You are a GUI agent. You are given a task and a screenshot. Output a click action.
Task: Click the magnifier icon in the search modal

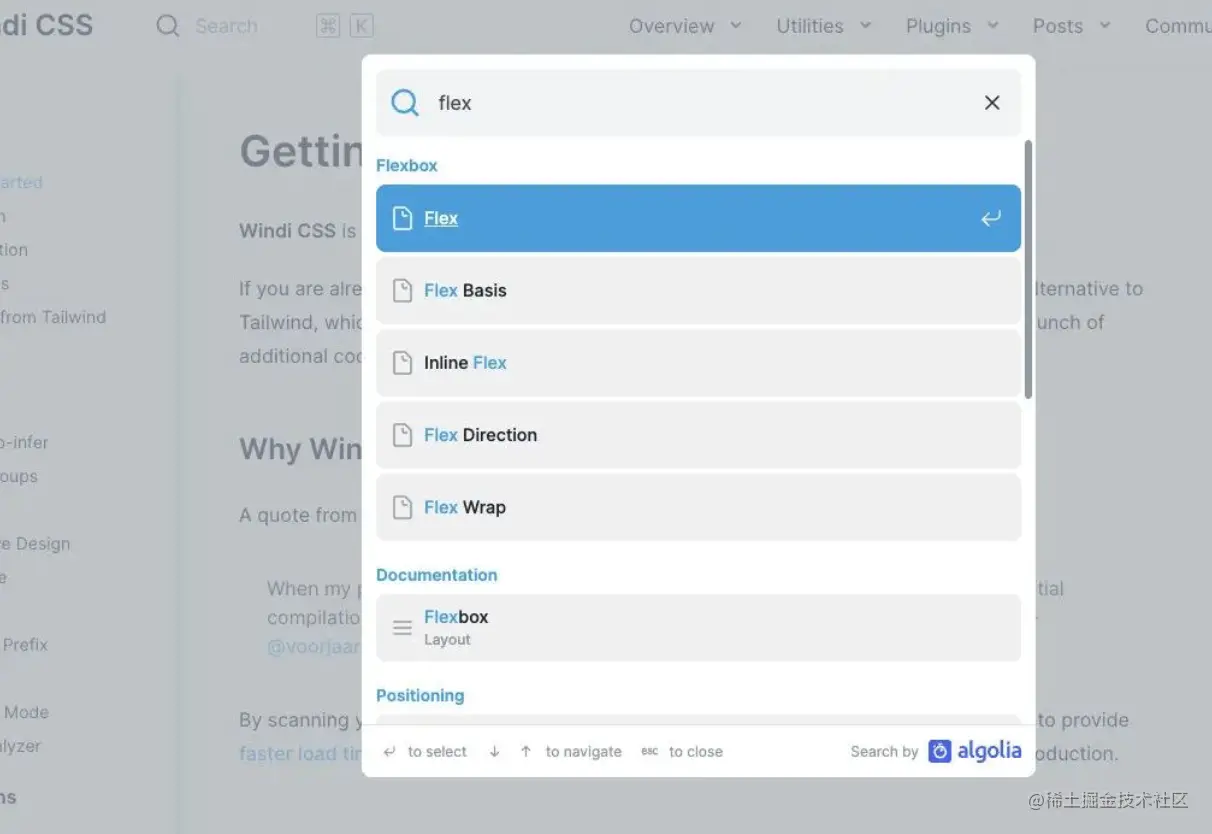405,103
